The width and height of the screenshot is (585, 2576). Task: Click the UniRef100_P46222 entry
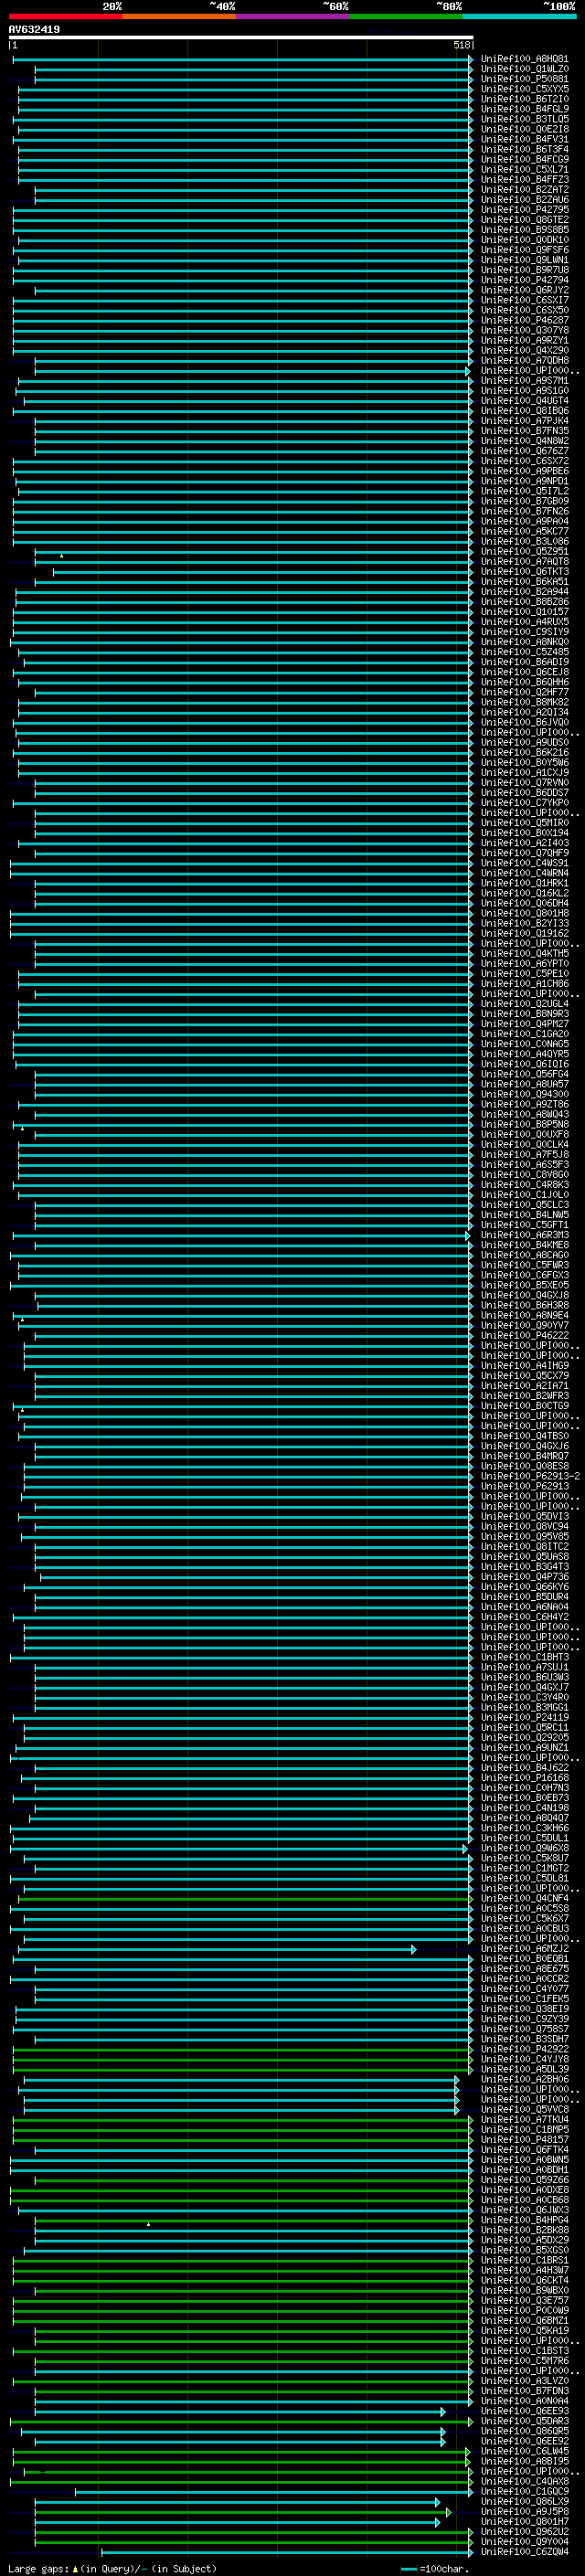tap(525, 1335)
